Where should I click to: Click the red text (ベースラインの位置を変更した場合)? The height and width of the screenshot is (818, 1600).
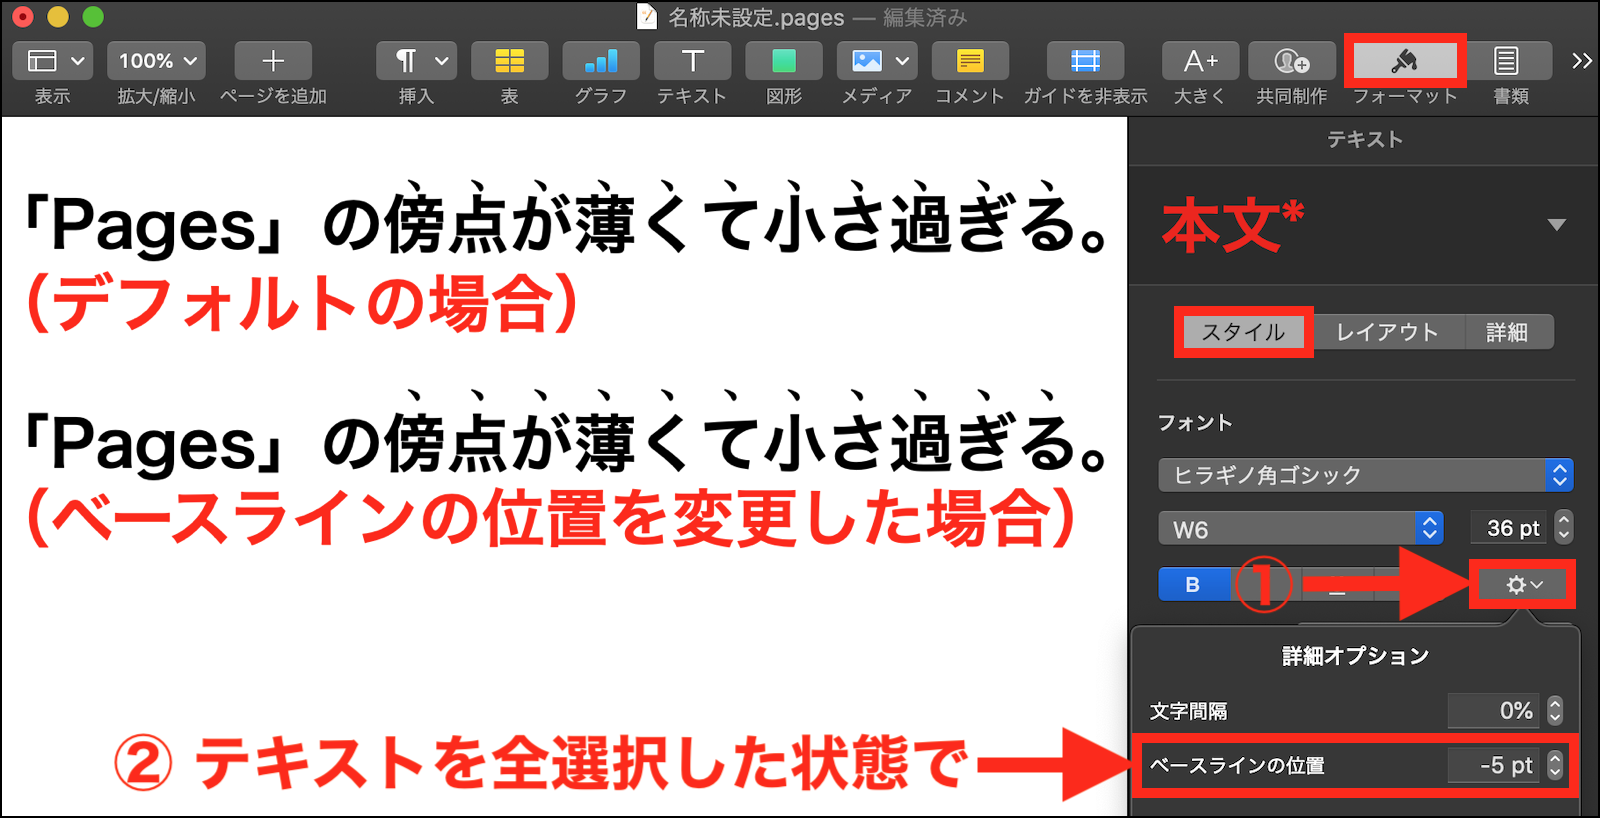tap(551, 518)
